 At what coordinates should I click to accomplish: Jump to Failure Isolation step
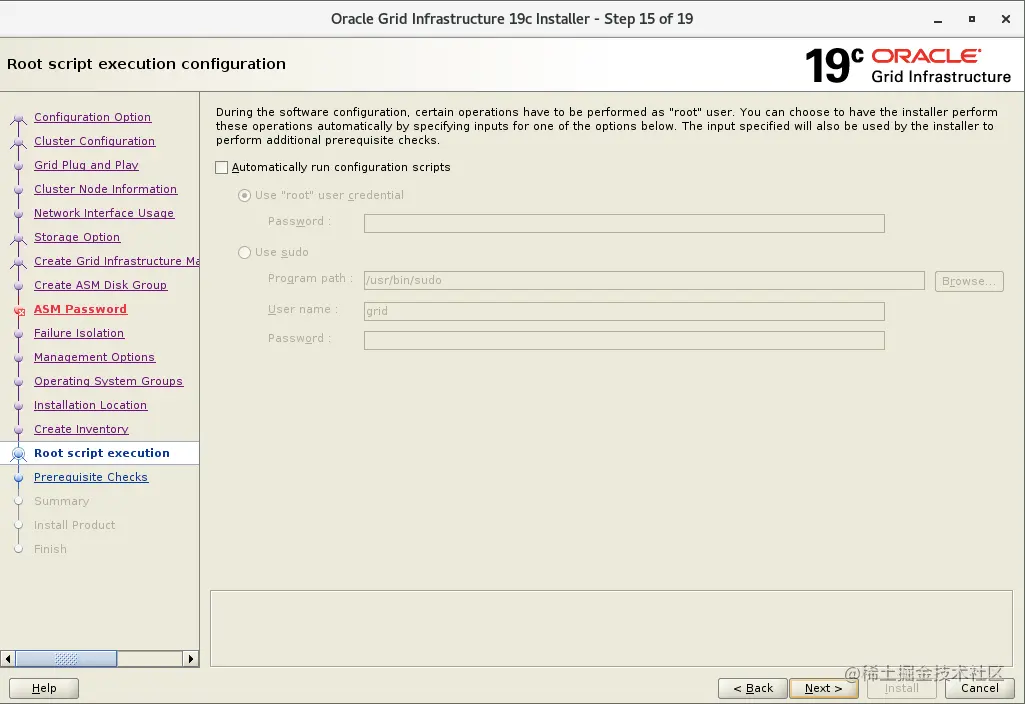78,333
